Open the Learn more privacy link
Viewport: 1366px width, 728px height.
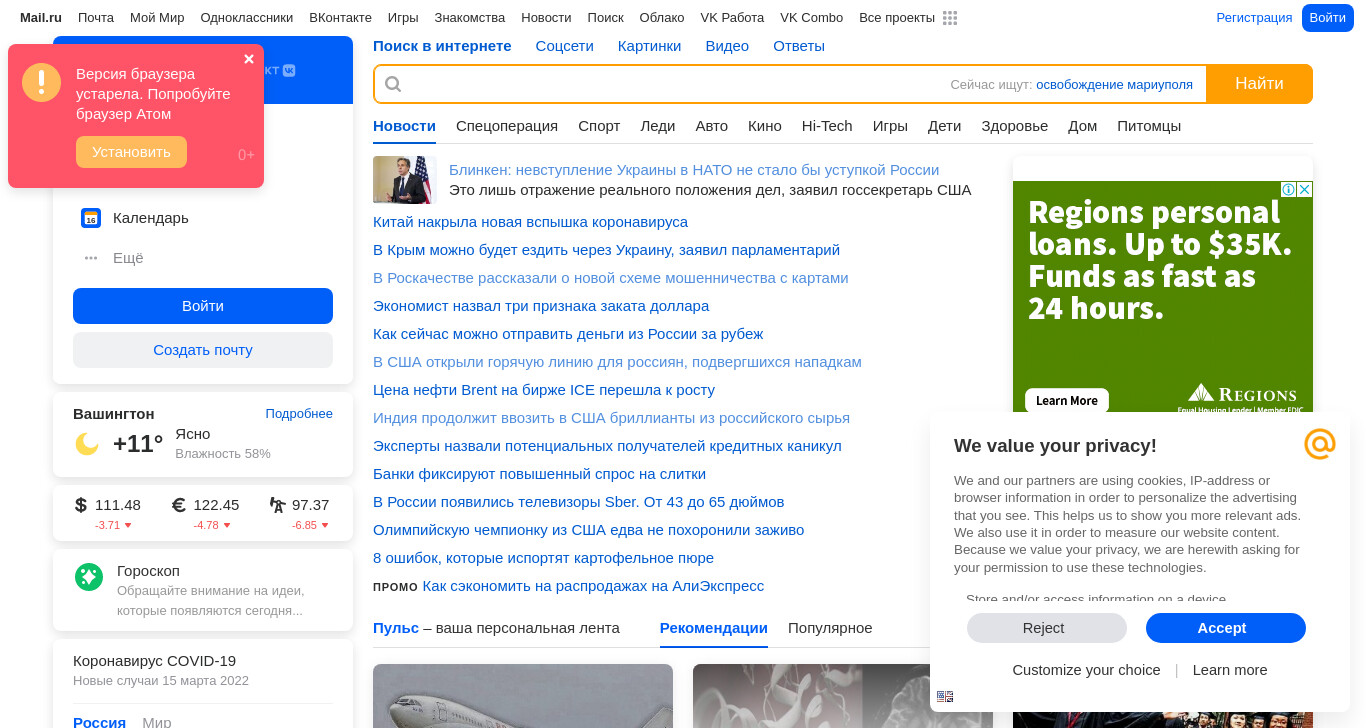[1230, 670]
